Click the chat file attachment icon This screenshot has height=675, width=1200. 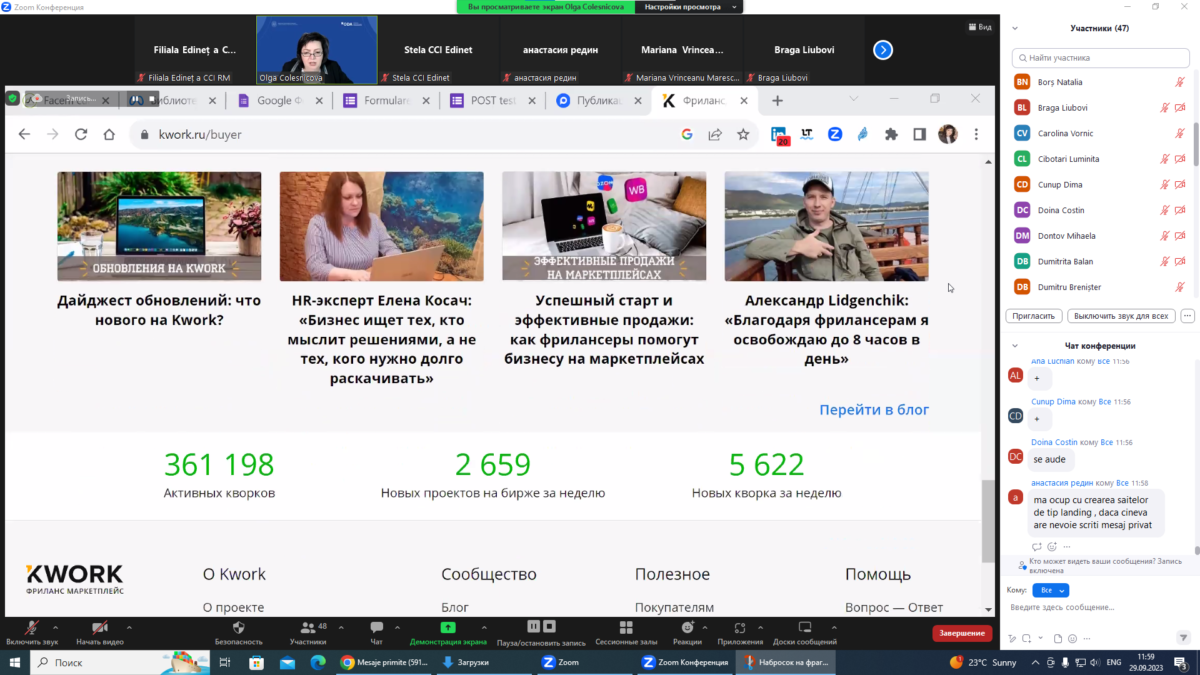click(x=1058, y=638)
